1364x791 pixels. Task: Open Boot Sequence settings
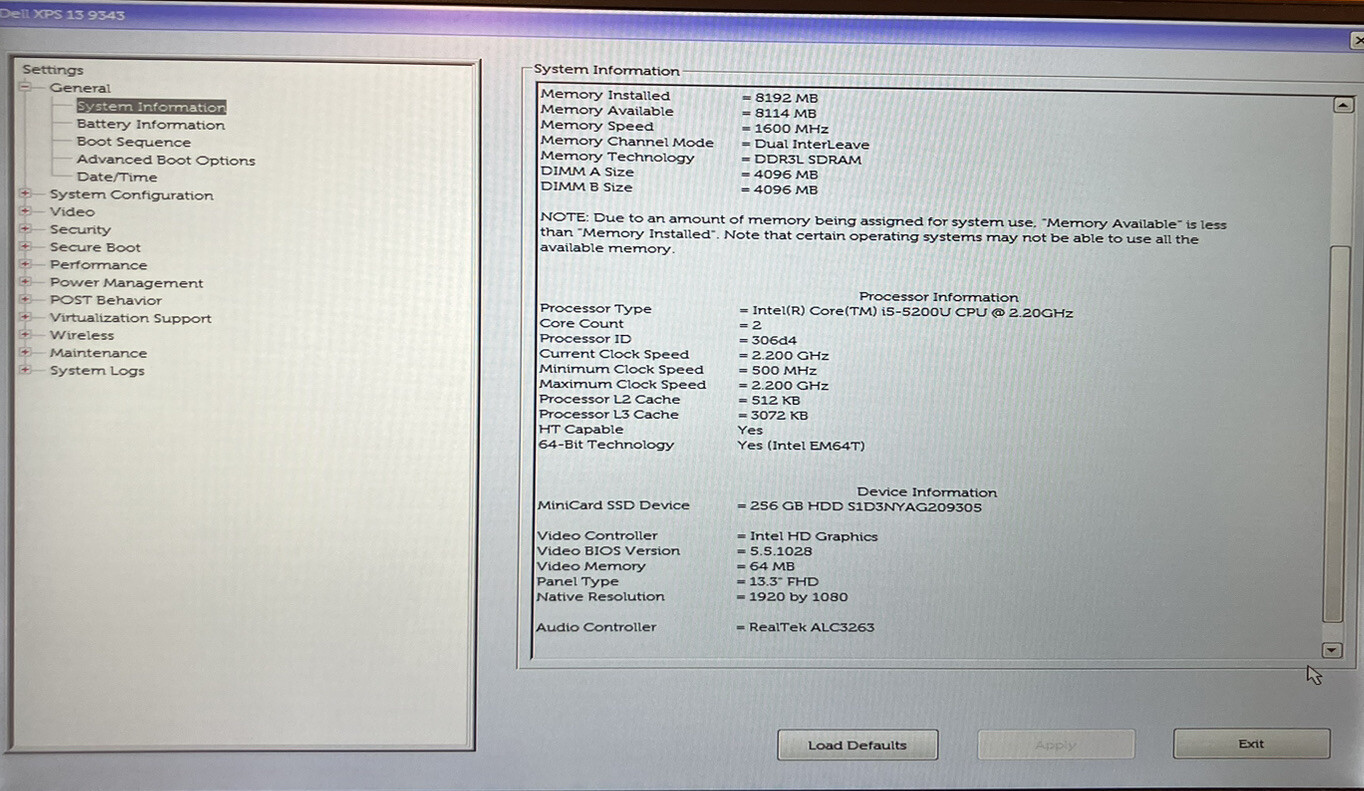pyautogui.click(x=134, y=142)
